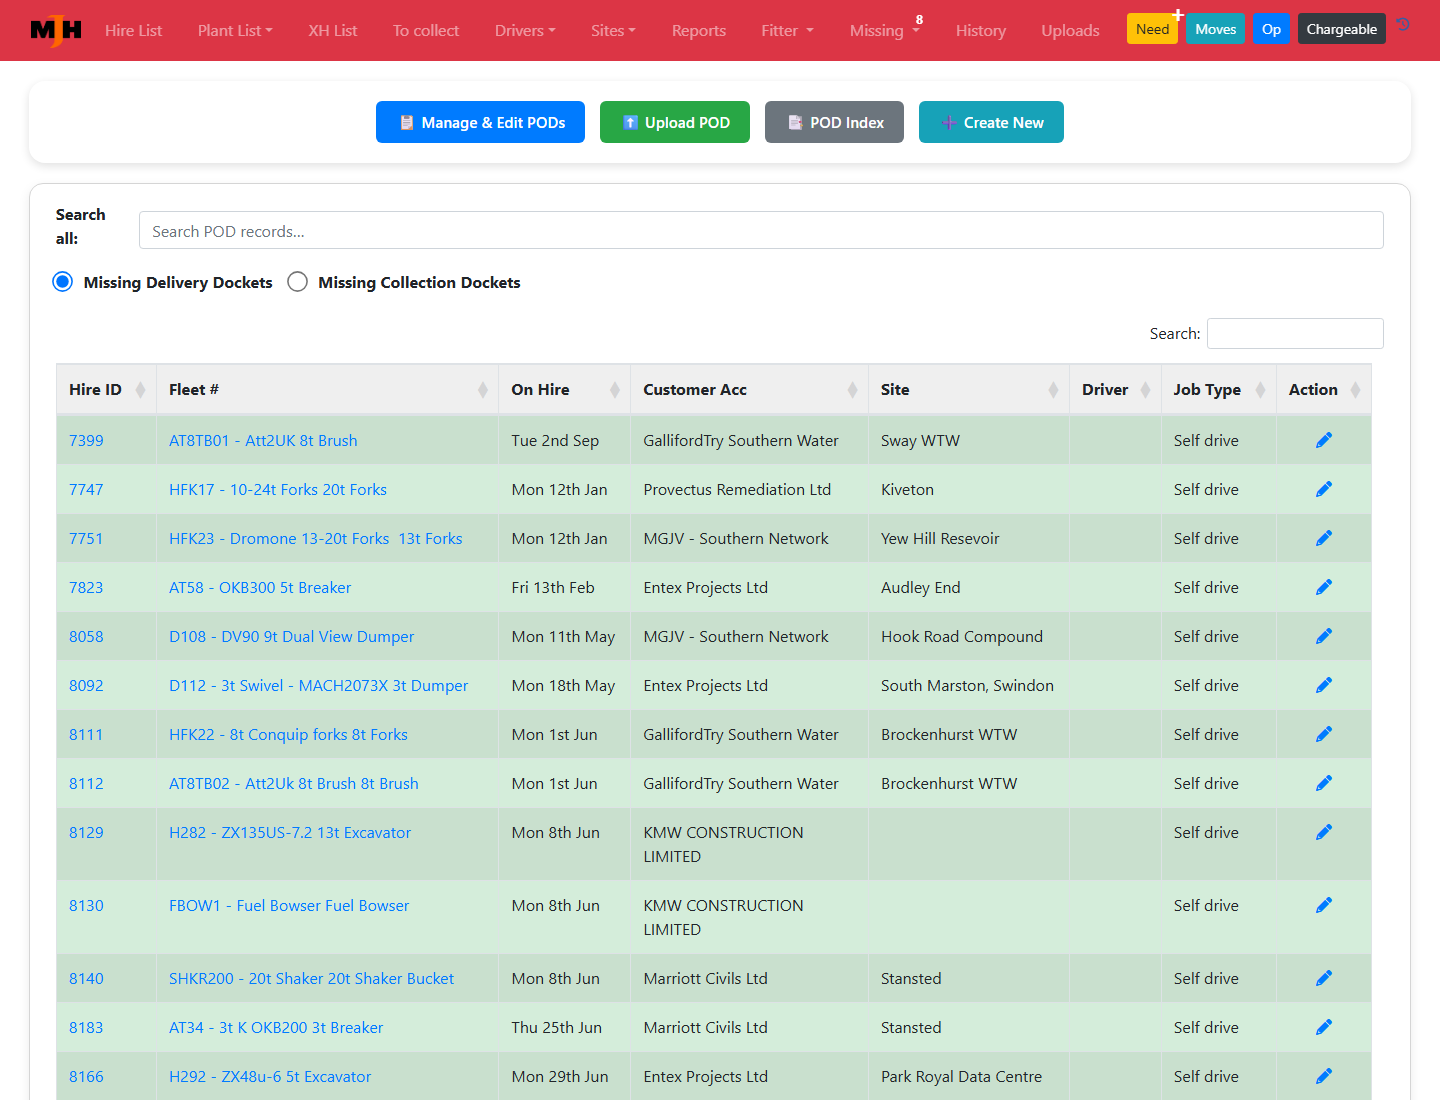
Task: Follow the FBOW1 - Fuel Bowser link
Action: 289,905
